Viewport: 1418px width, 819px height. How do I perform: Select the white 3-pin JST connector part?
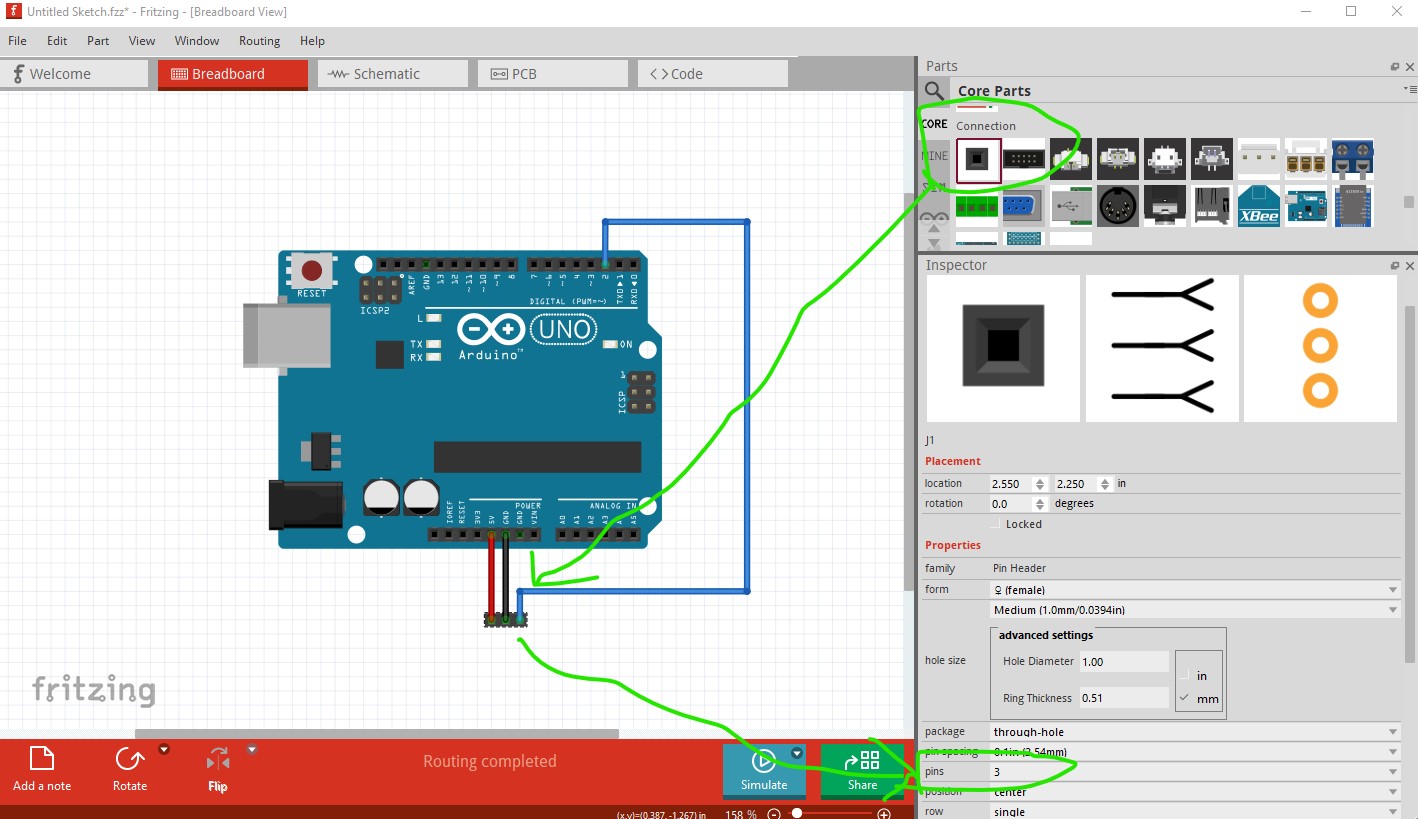point(1259,160)
